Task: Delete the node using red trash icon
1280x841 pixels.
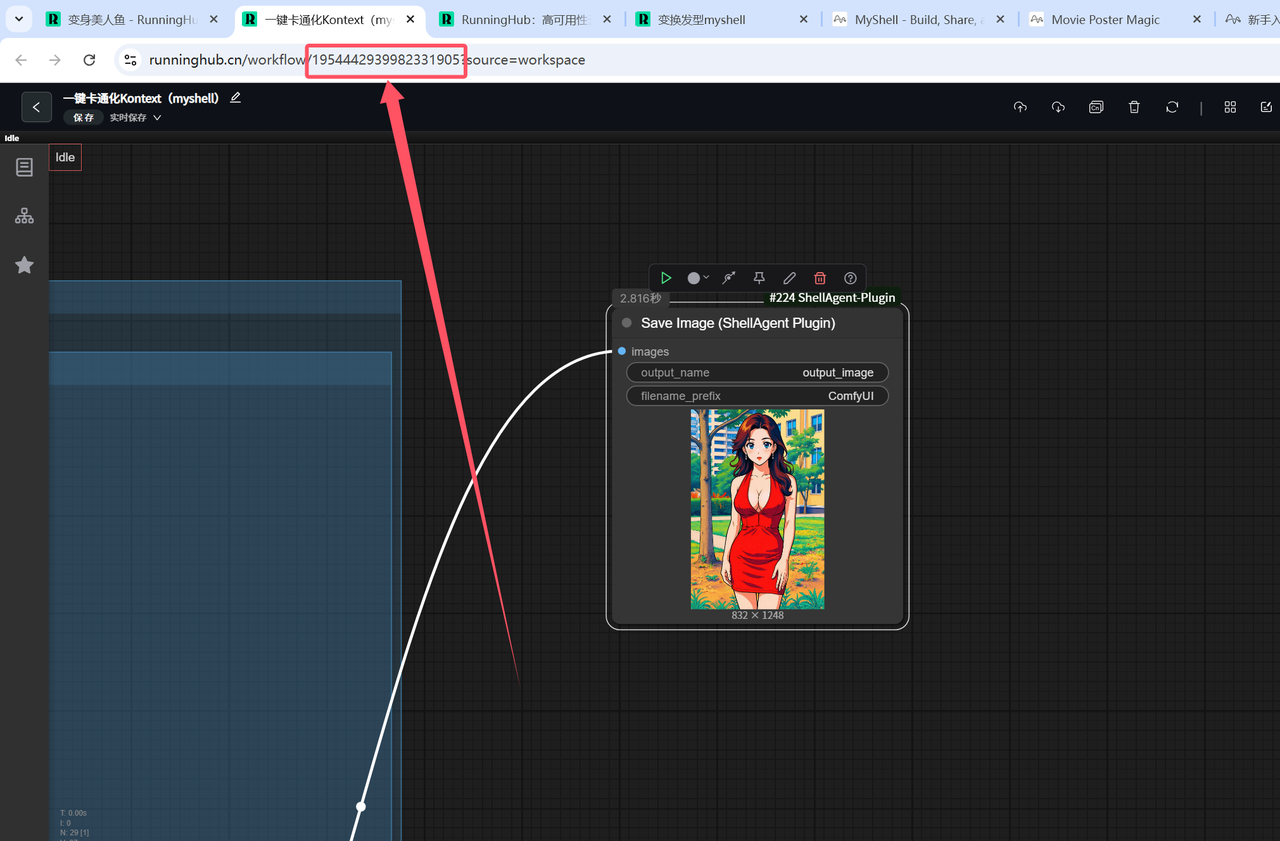Action: click(820, 278)
